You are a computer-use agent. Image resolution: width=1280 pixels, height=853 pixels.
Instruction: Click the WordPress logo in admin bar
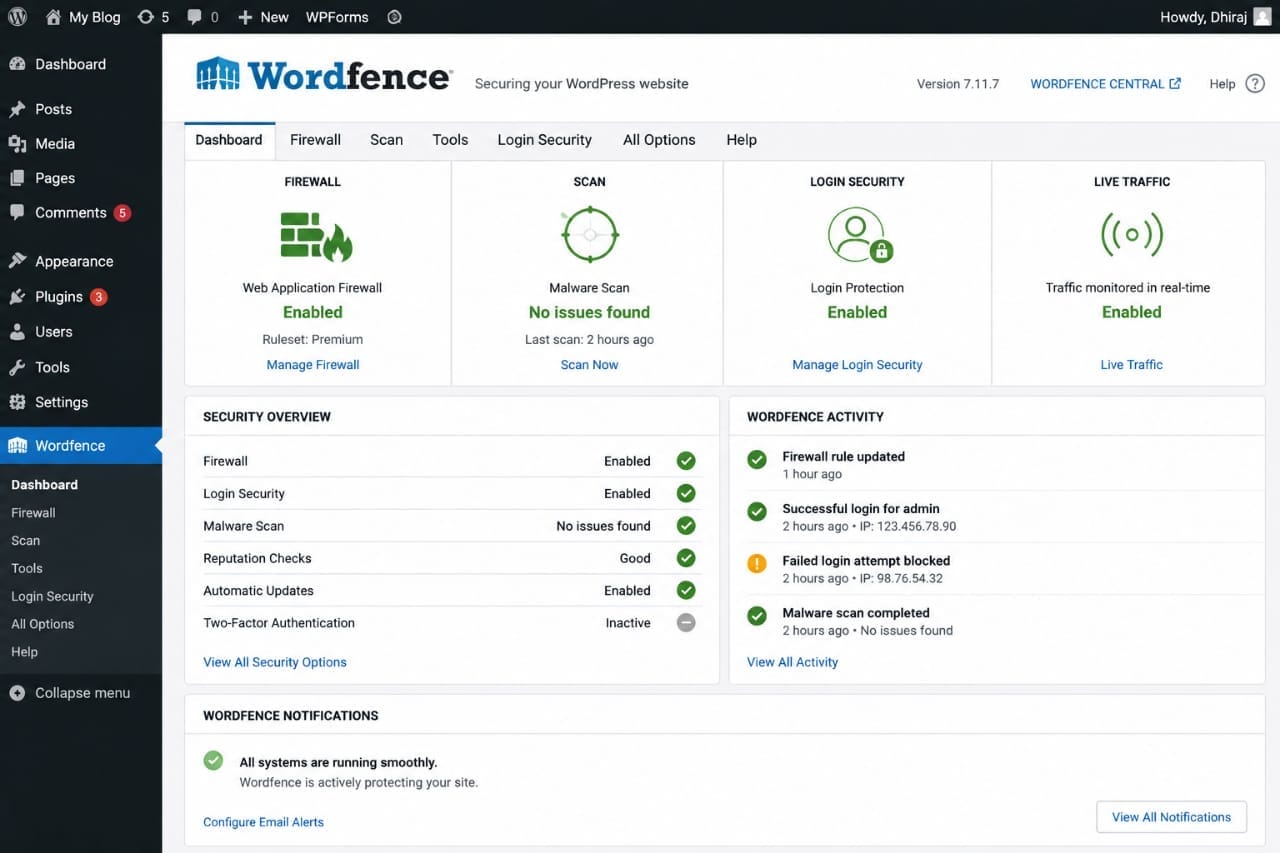[17, 17]
